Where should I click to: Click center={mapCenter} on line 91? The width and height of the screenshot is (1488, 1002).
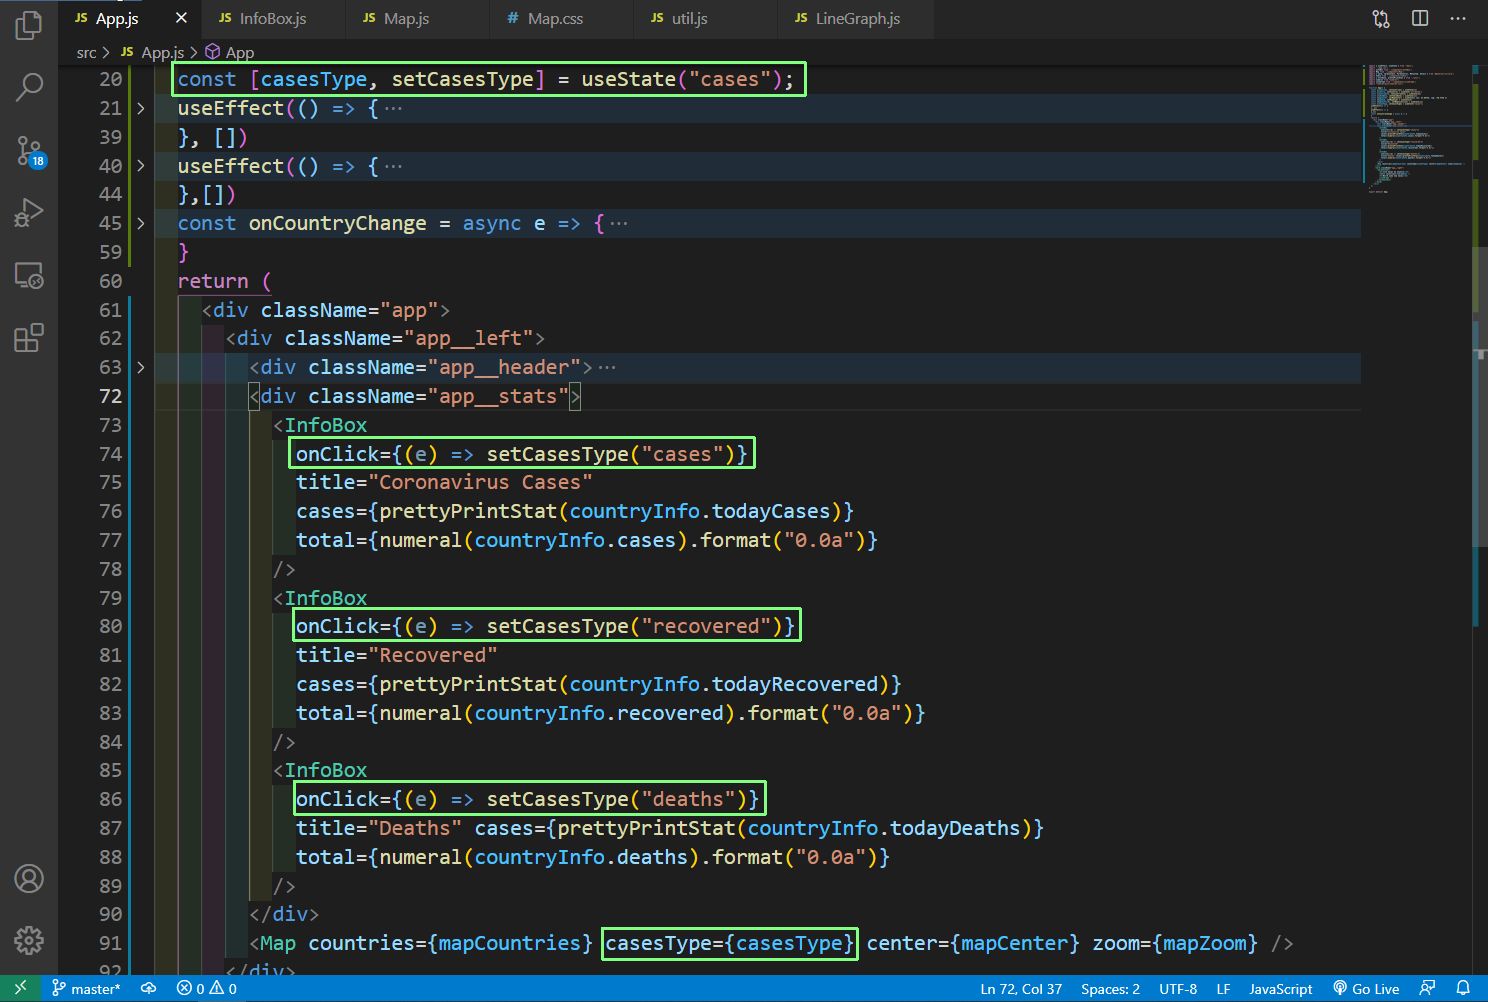coord(973,943)
